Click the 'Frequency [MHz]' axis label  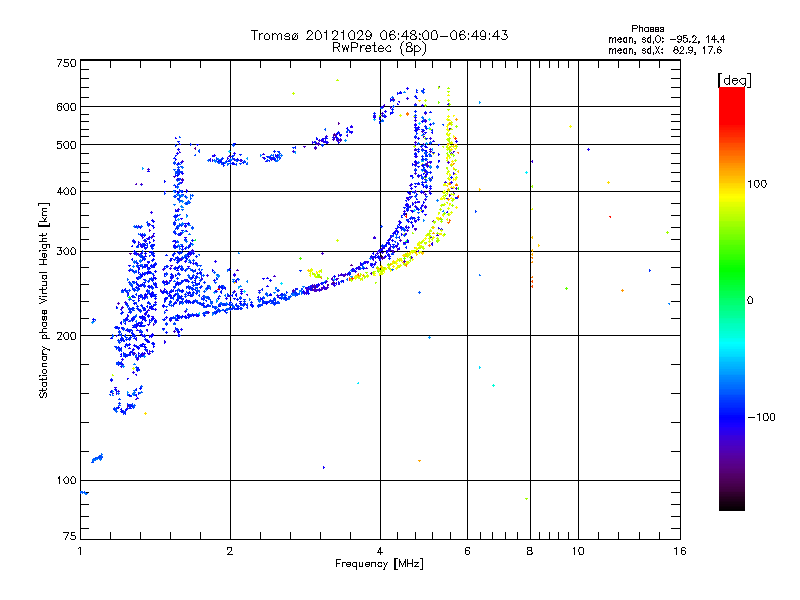379,564
